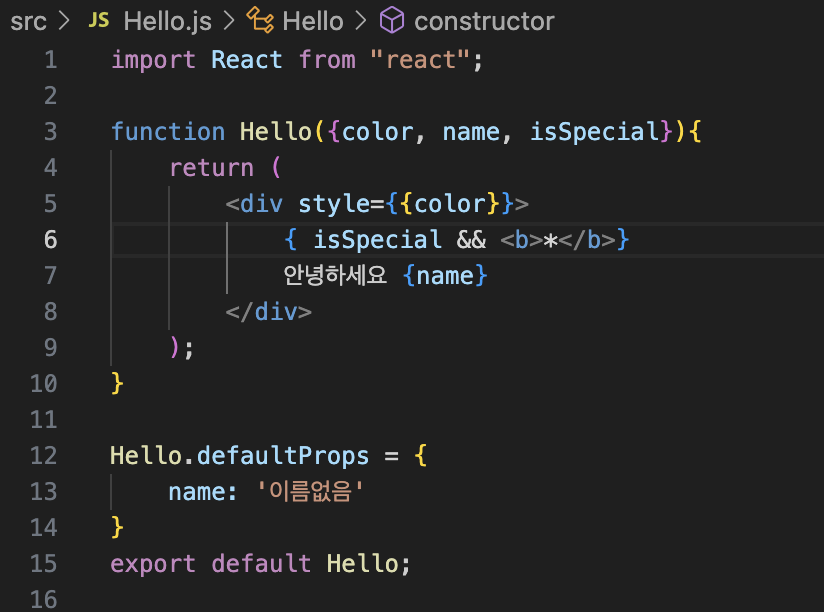Click the isSpecial parameter on line 3
This screenshot has height=612, width=824.
click(594, 131)
